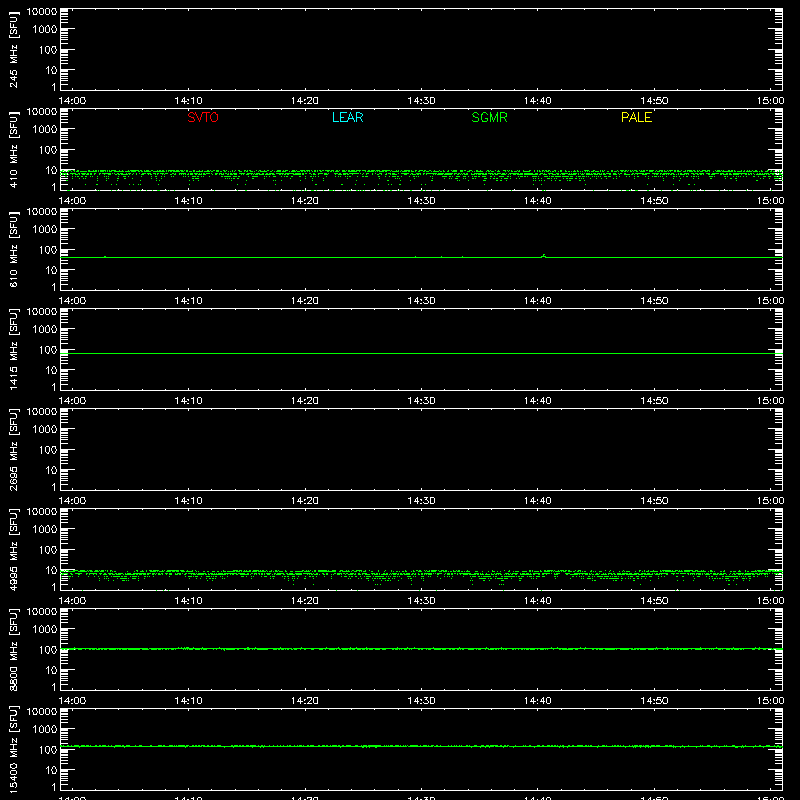Click the 14:00 tick label below the 610 MHz panel
Screen dimensions: 800x800
click(72, 301)
